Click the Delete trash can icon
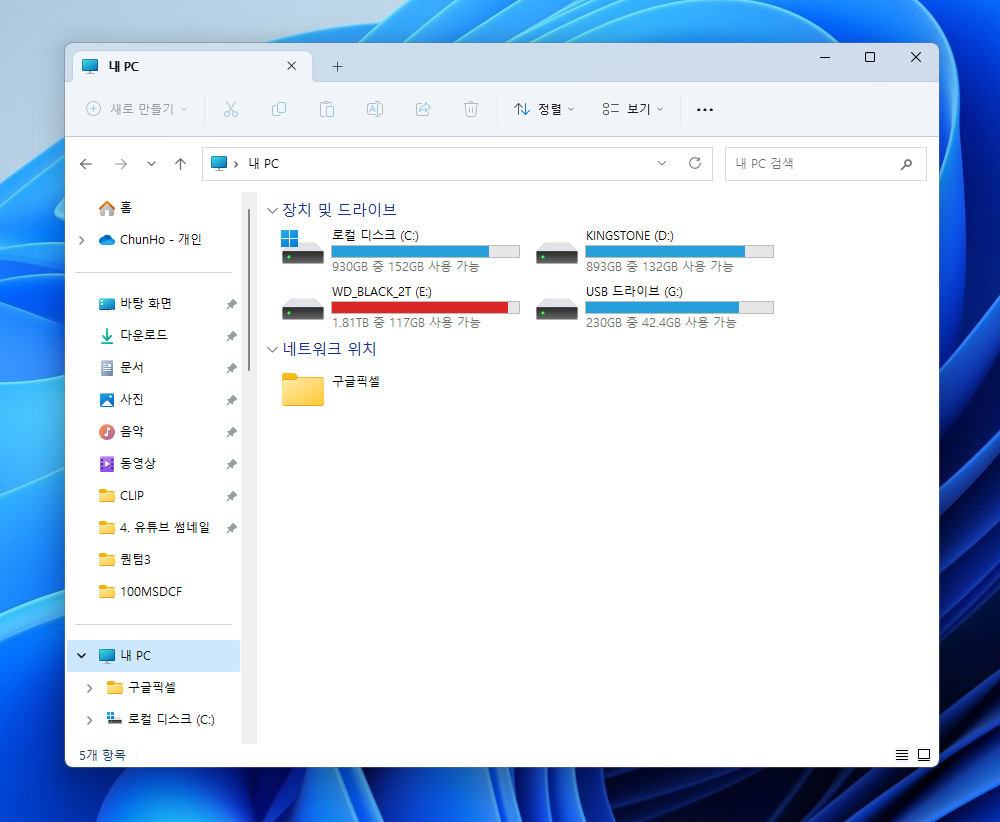 [x=471, y=109]
